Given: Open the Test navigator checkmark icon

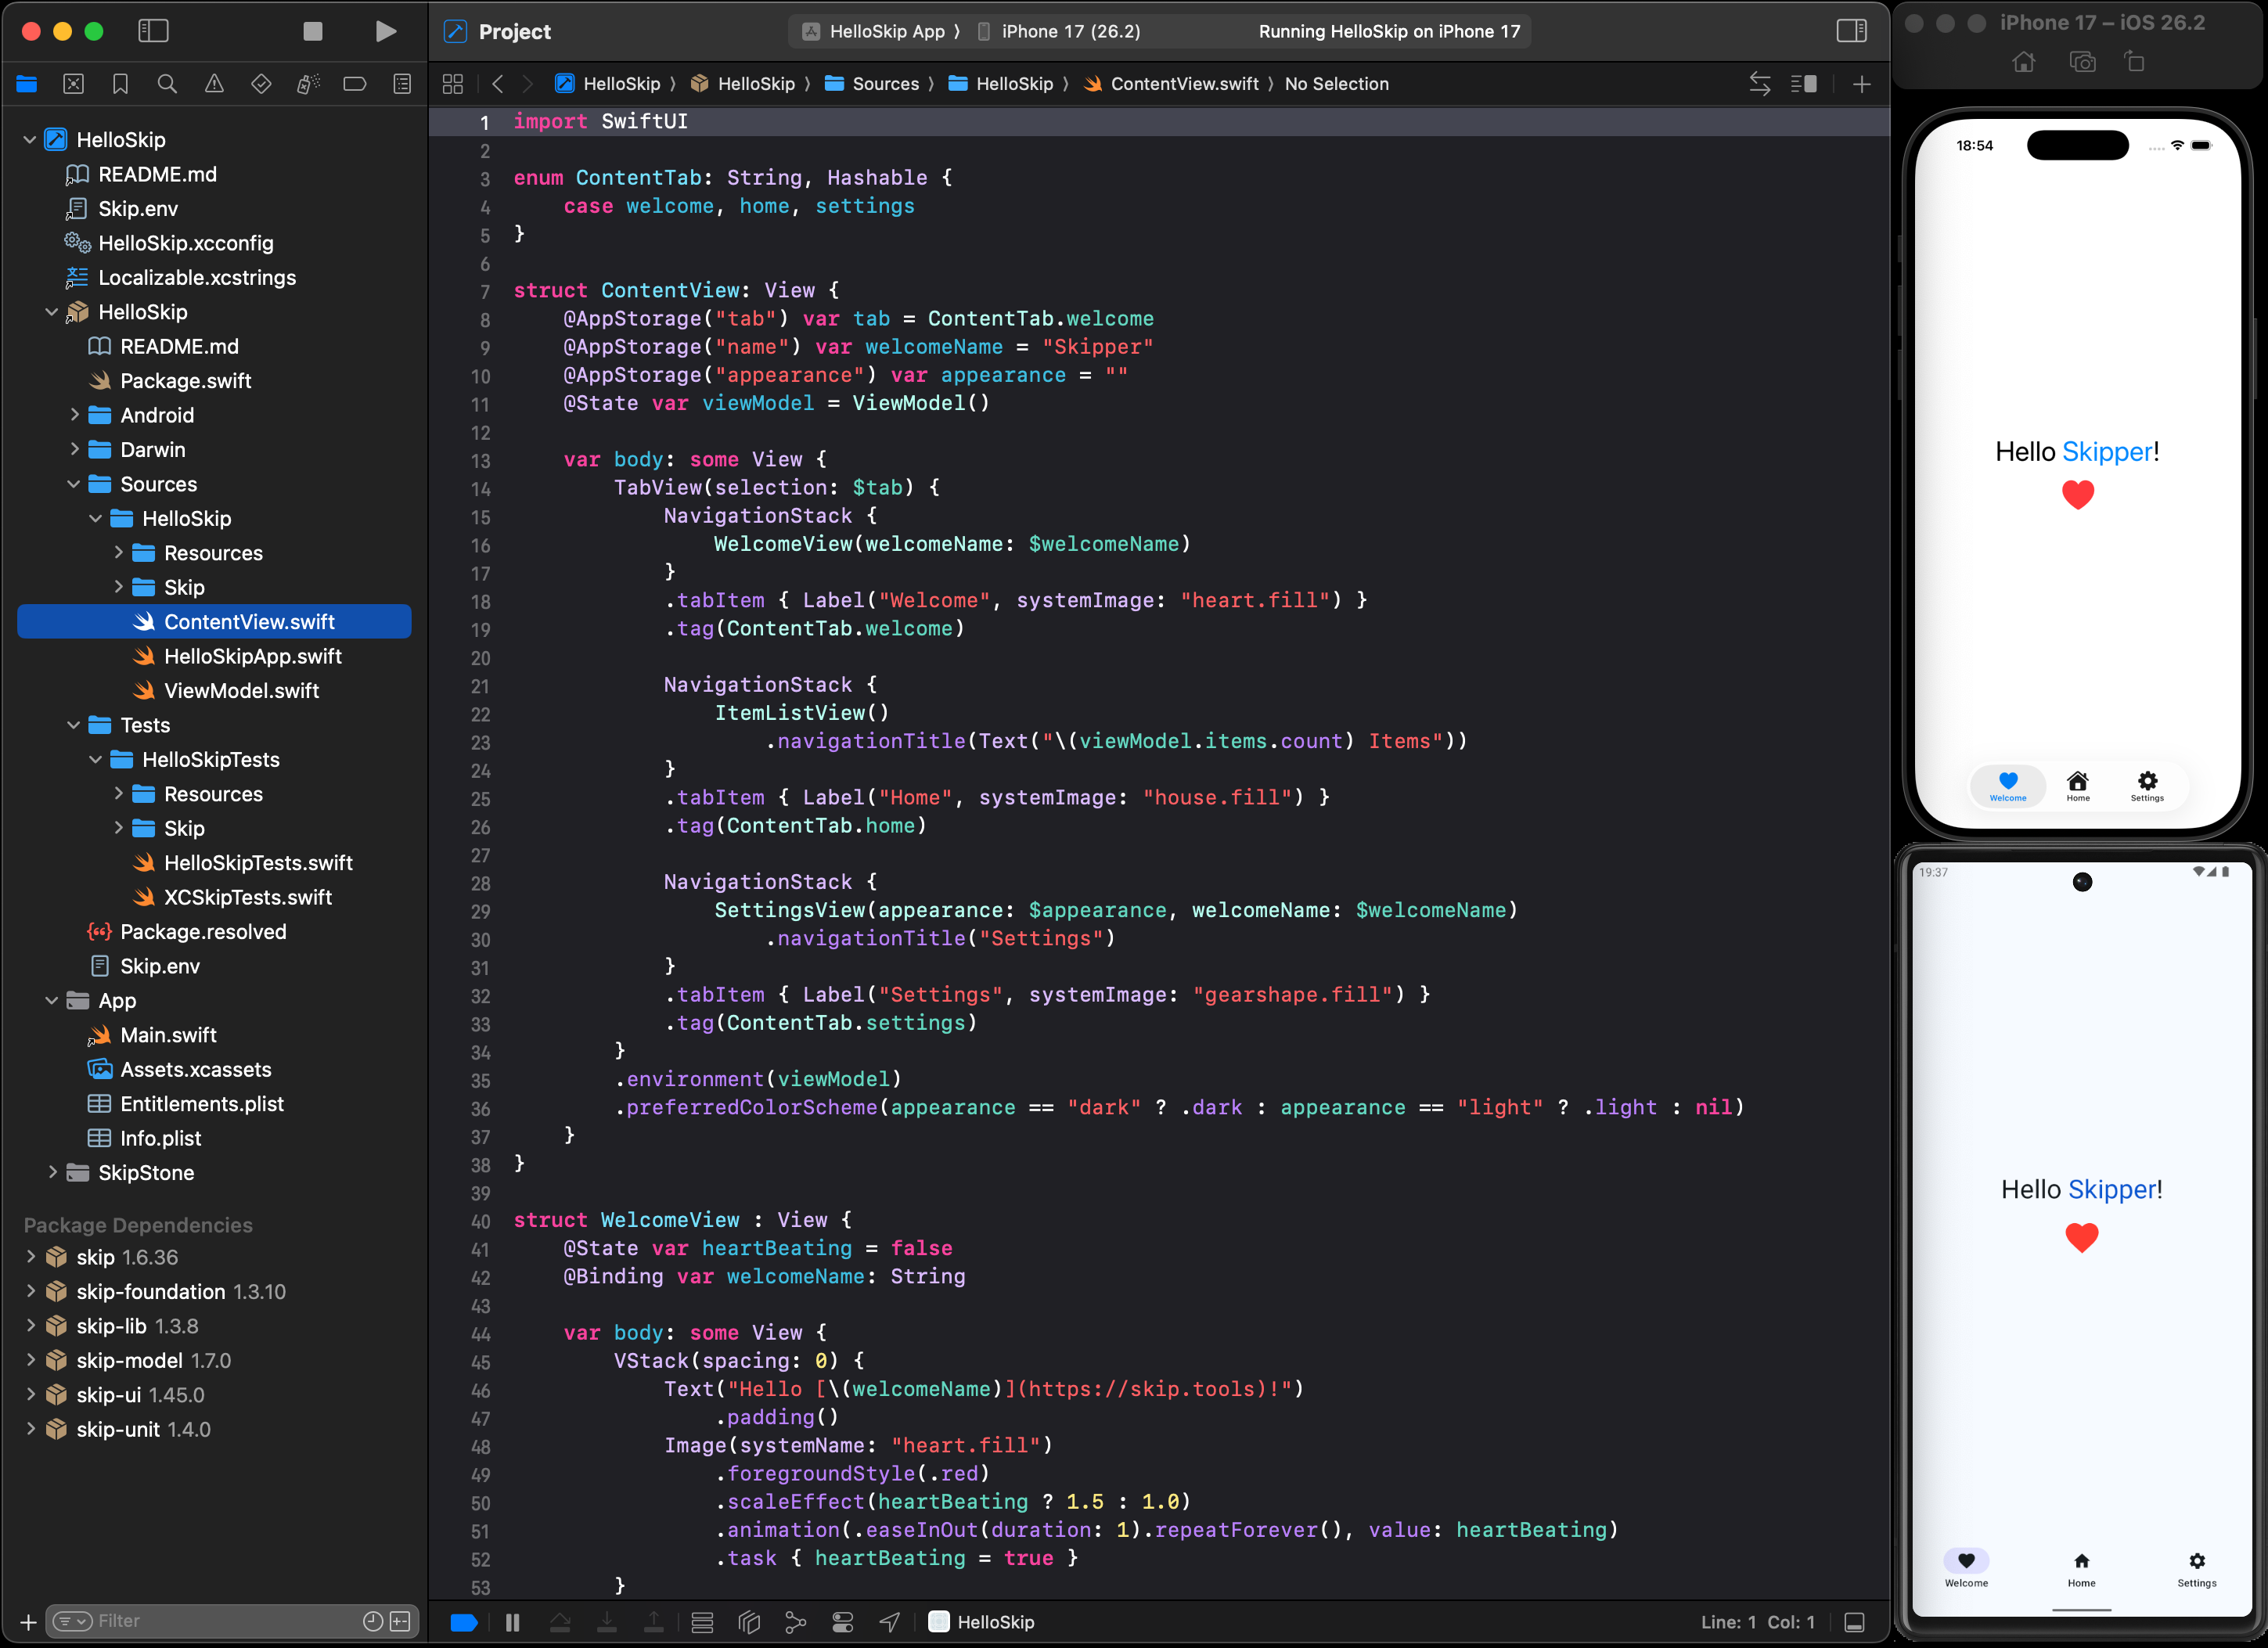Looking at the screenshot, I should coord(261,84).
